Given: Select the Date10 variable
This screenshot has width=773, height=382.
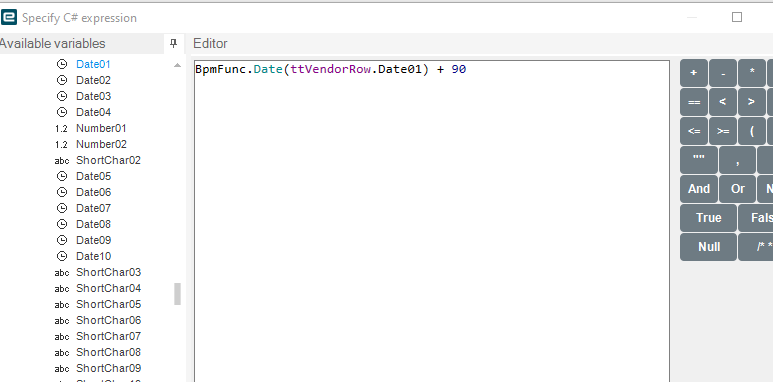Looking at the screenshot, I should click(93, 256).
